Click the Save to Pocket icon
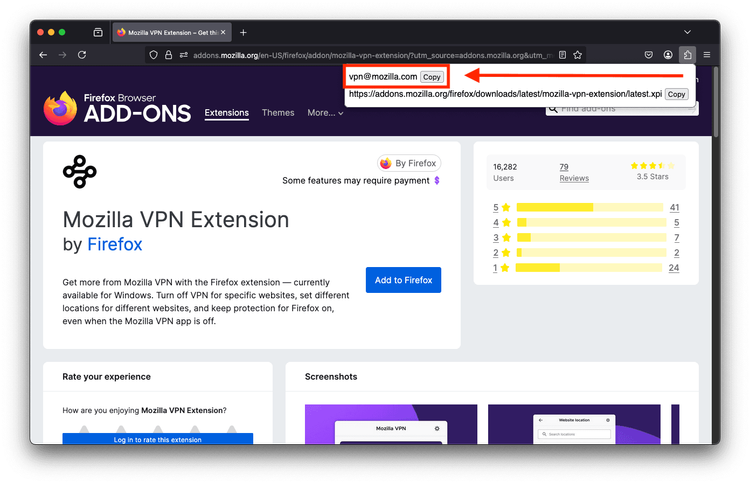The image size is (750, 484). click(648, 54)
